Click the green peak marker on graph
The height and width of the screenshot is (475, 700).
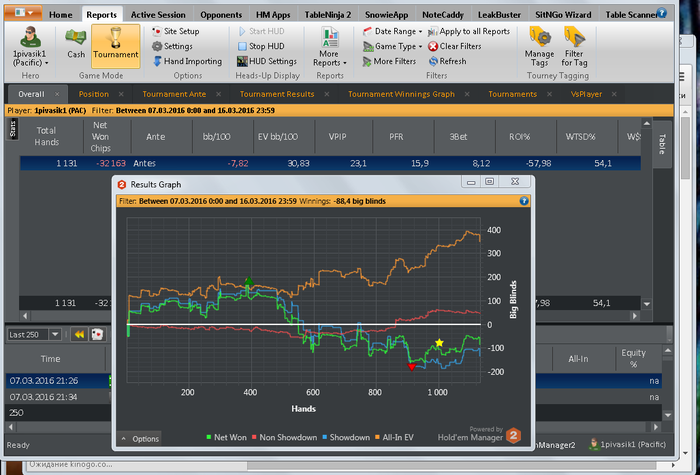[x=249, y=281]
